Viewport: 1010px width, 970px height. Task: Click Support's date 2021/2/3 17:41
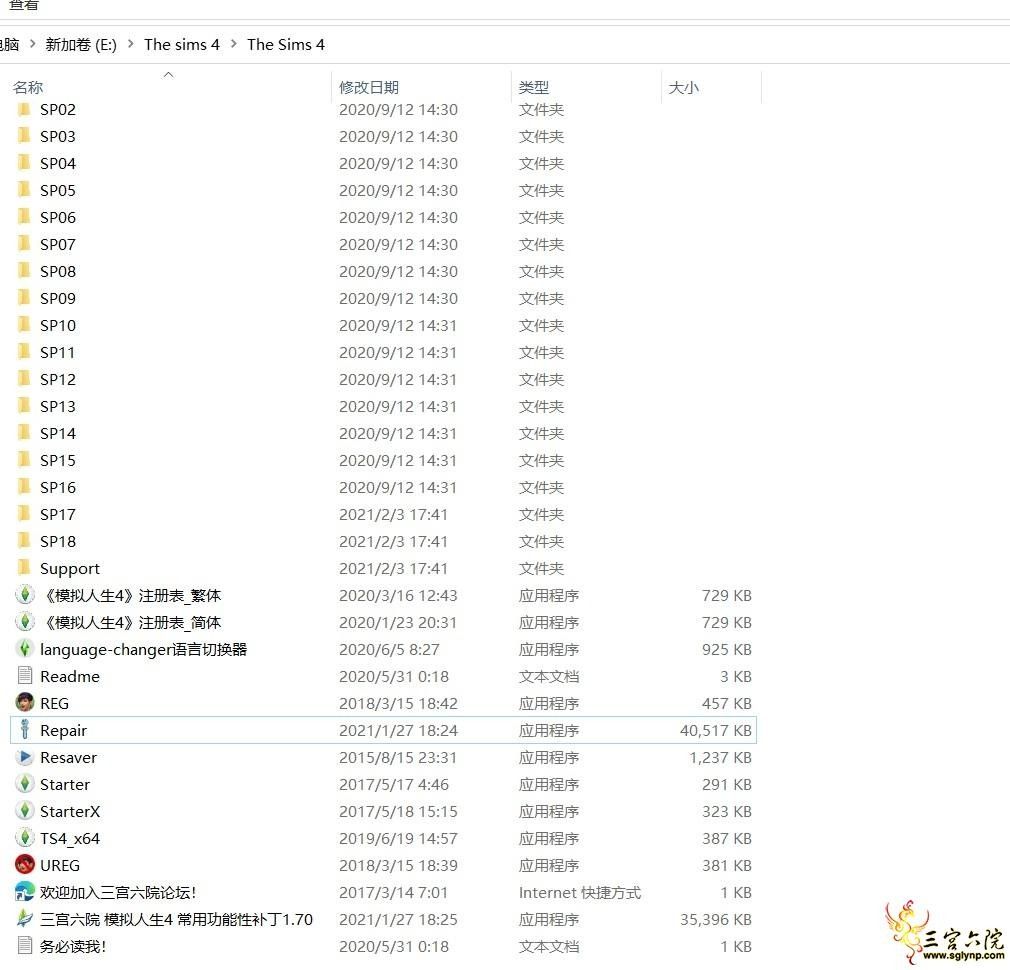393,569
